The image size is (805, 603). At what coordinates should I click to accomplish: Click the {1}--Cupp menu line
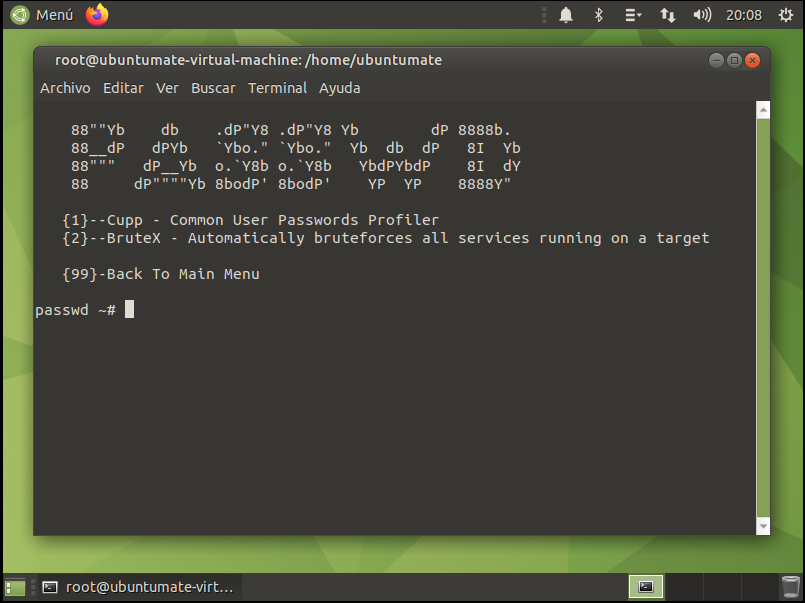pos(251,220)
